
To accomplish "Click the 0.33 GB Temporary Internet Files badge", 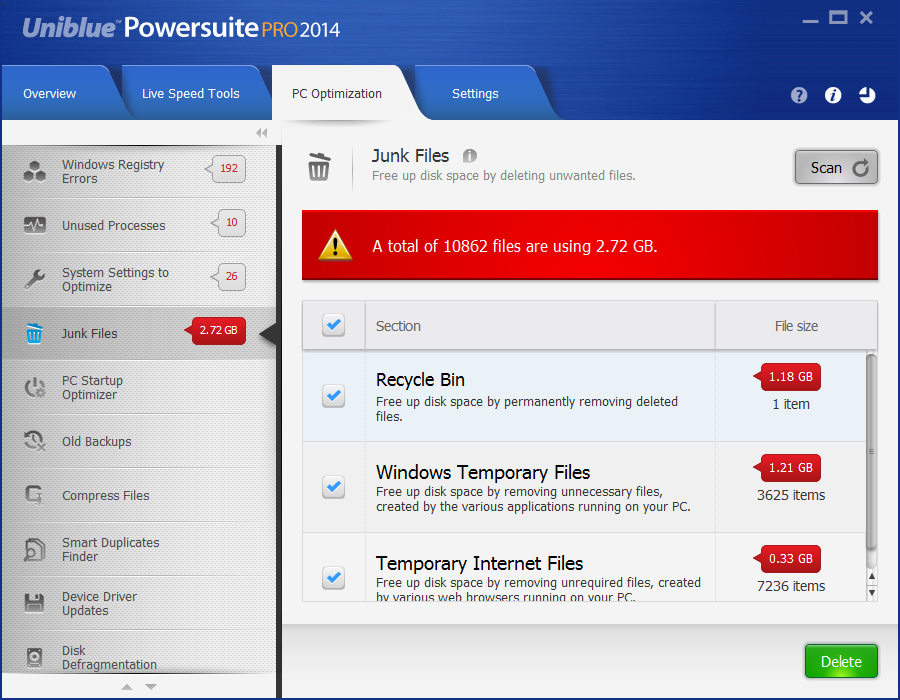I will tap(788, 559).
